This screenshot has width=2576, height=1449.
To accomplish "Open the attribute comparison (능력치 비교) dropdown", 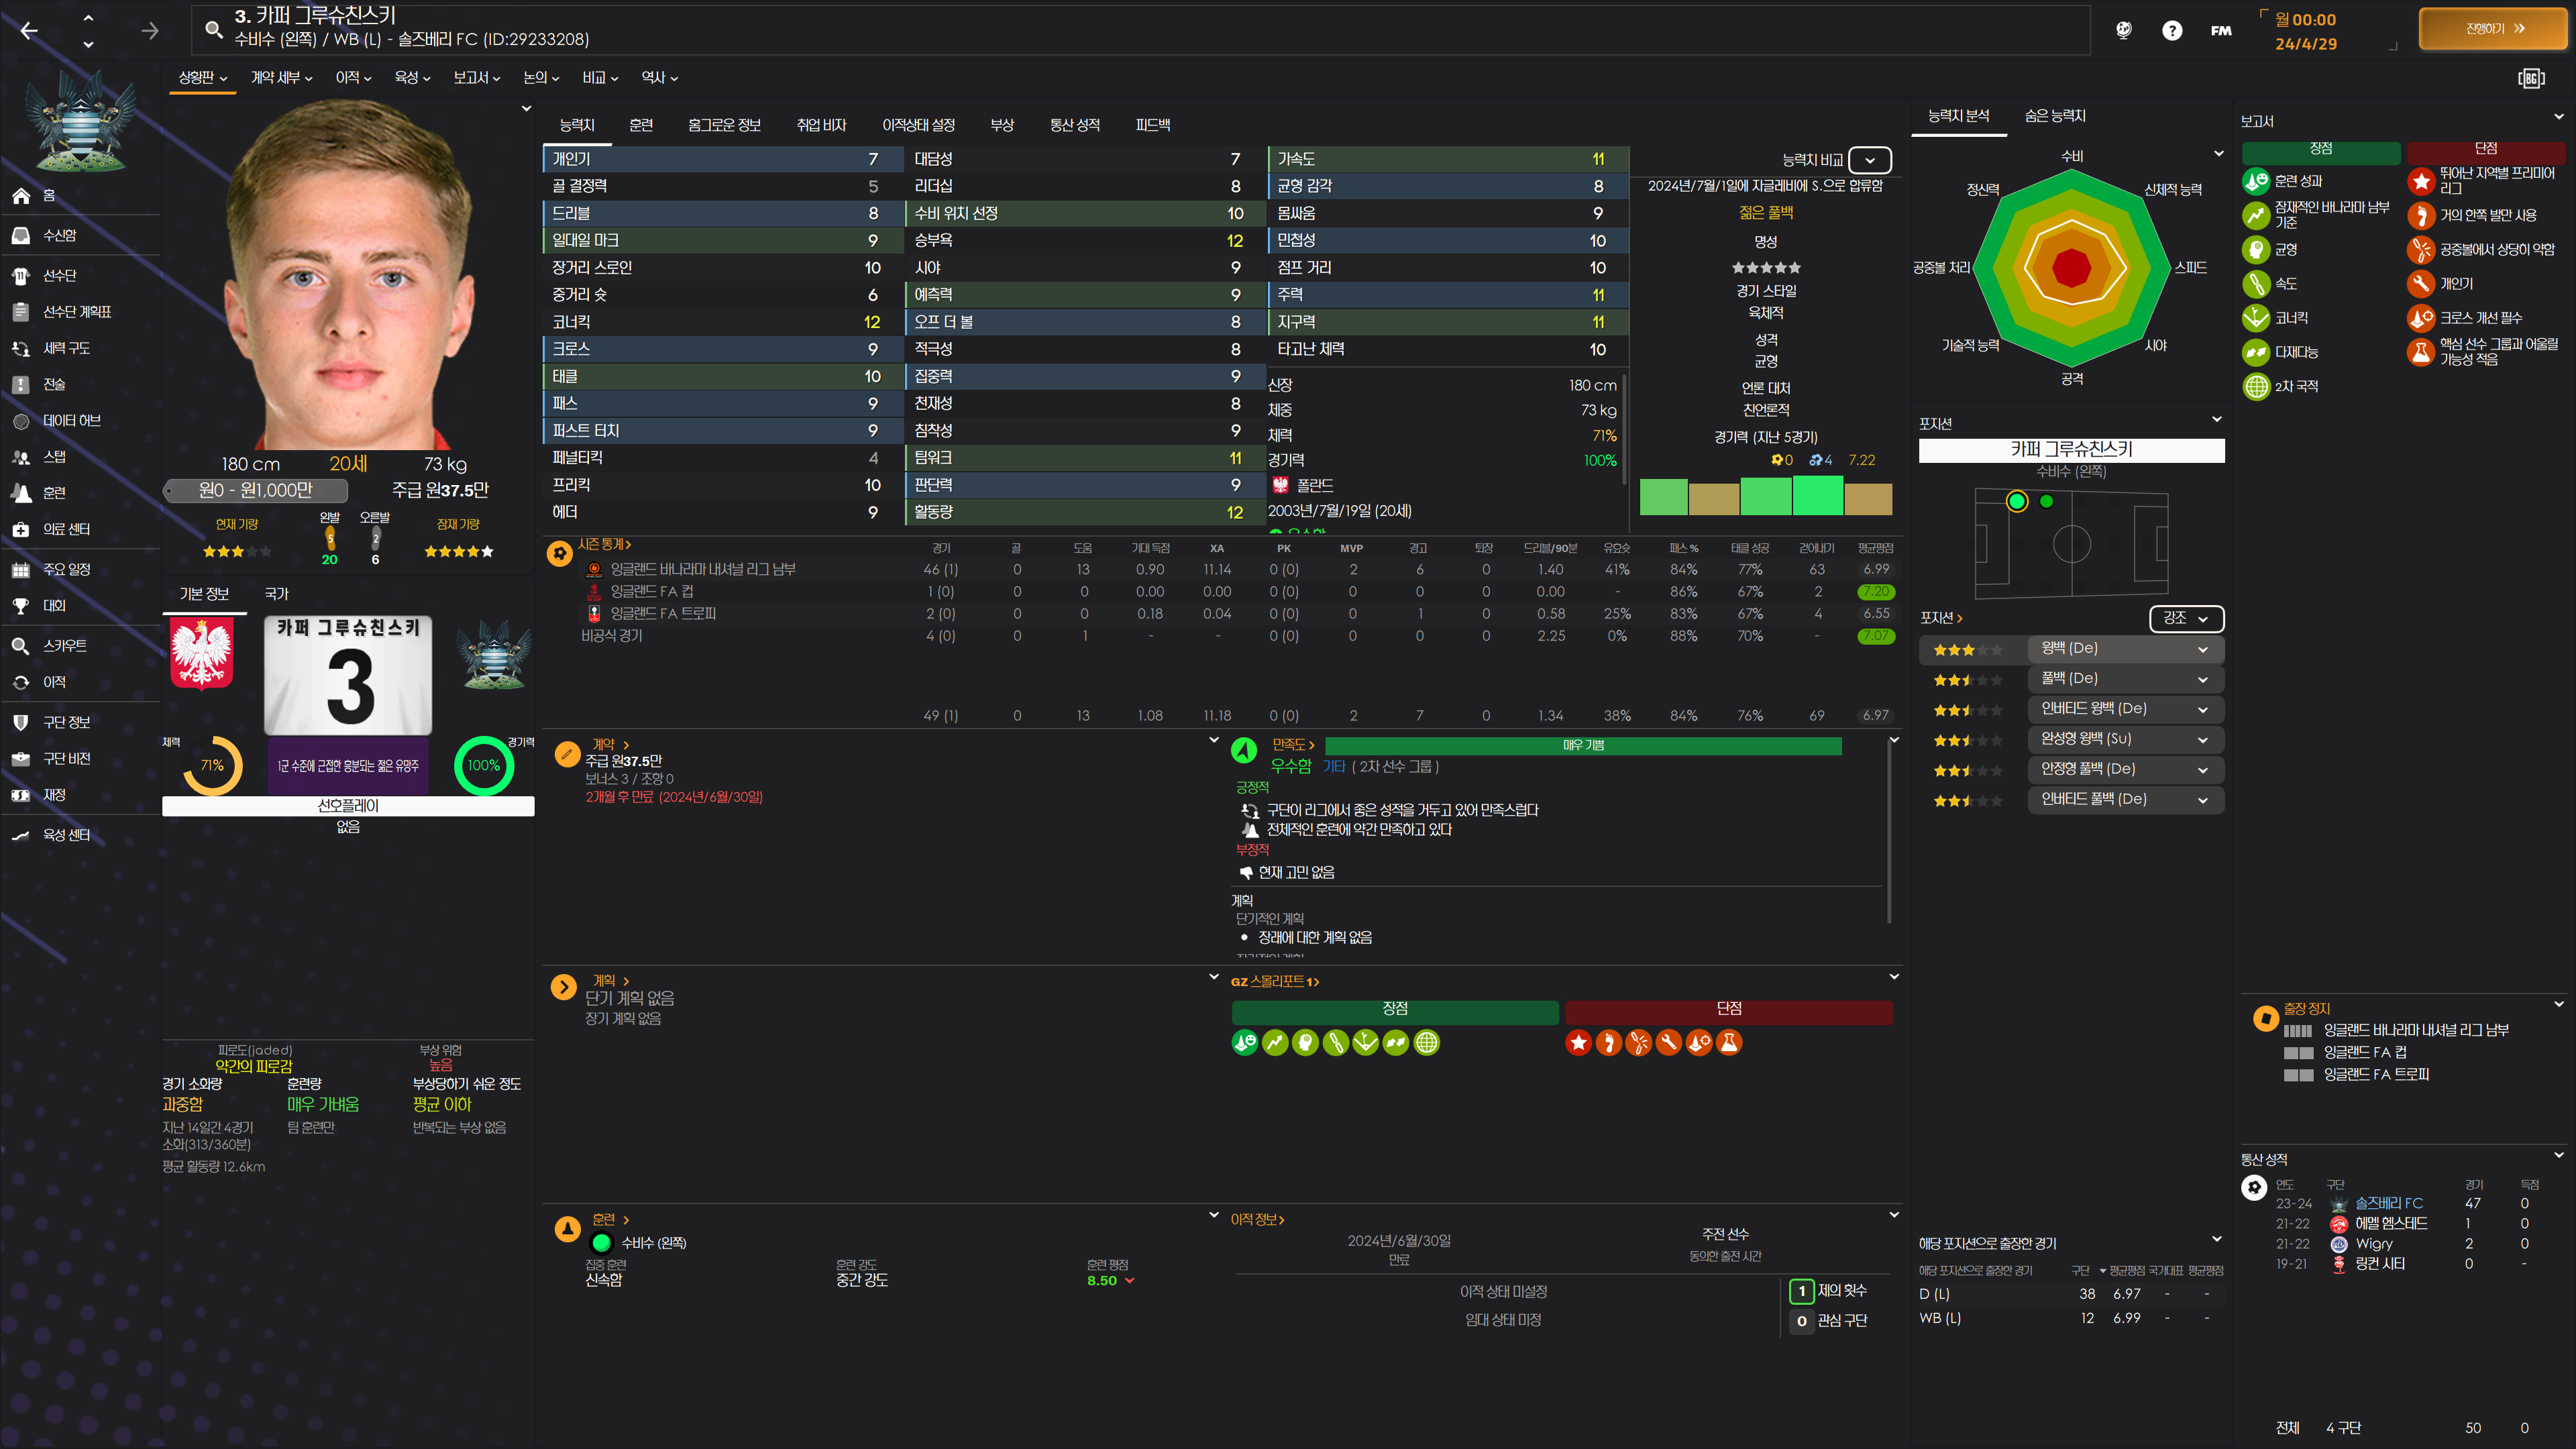I will pyautogui.click(x=1869, y=160).
